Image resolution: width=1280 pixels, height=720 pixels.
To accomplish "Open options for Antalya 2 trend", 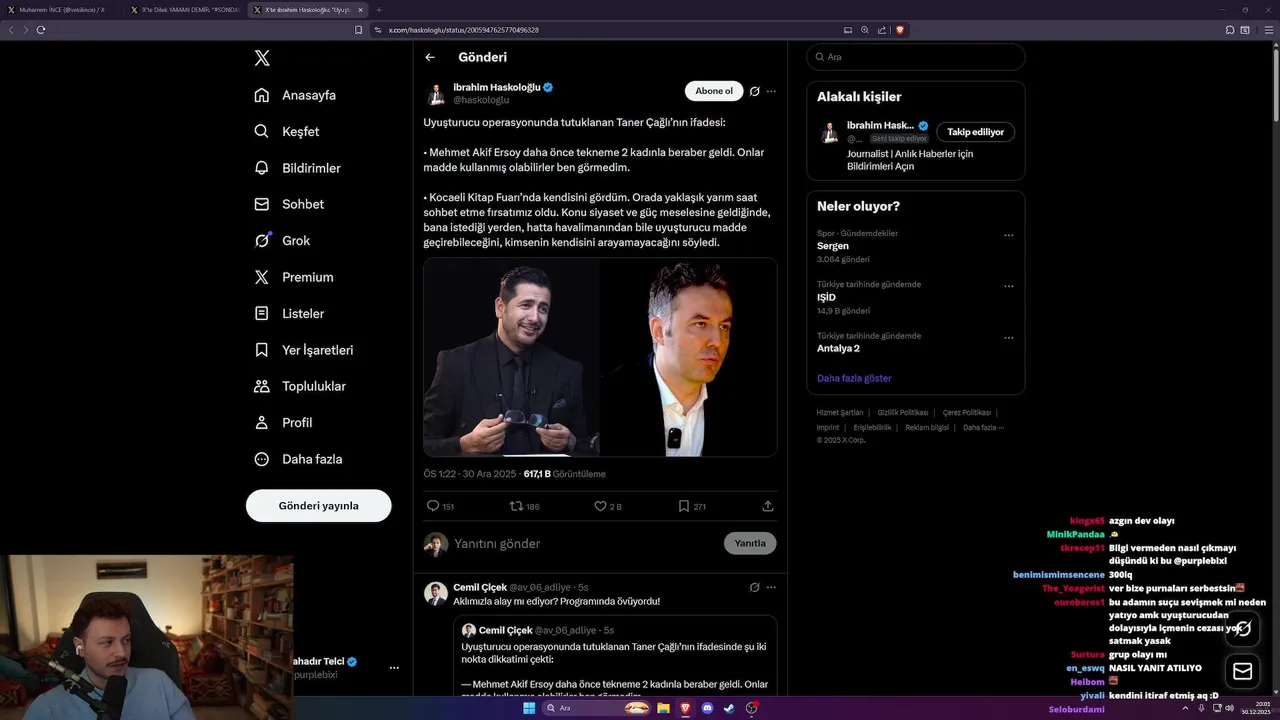I will 1009,338.
